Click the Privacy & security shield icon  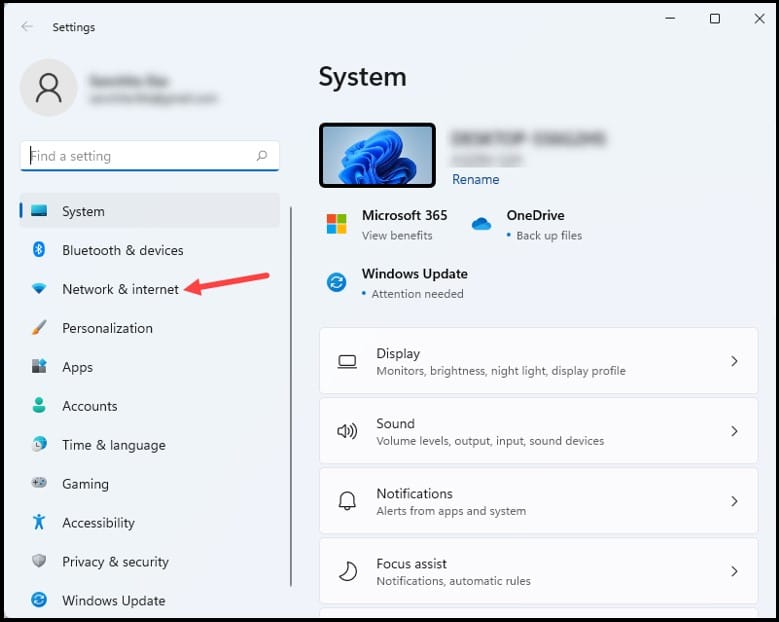pos(39,561)
